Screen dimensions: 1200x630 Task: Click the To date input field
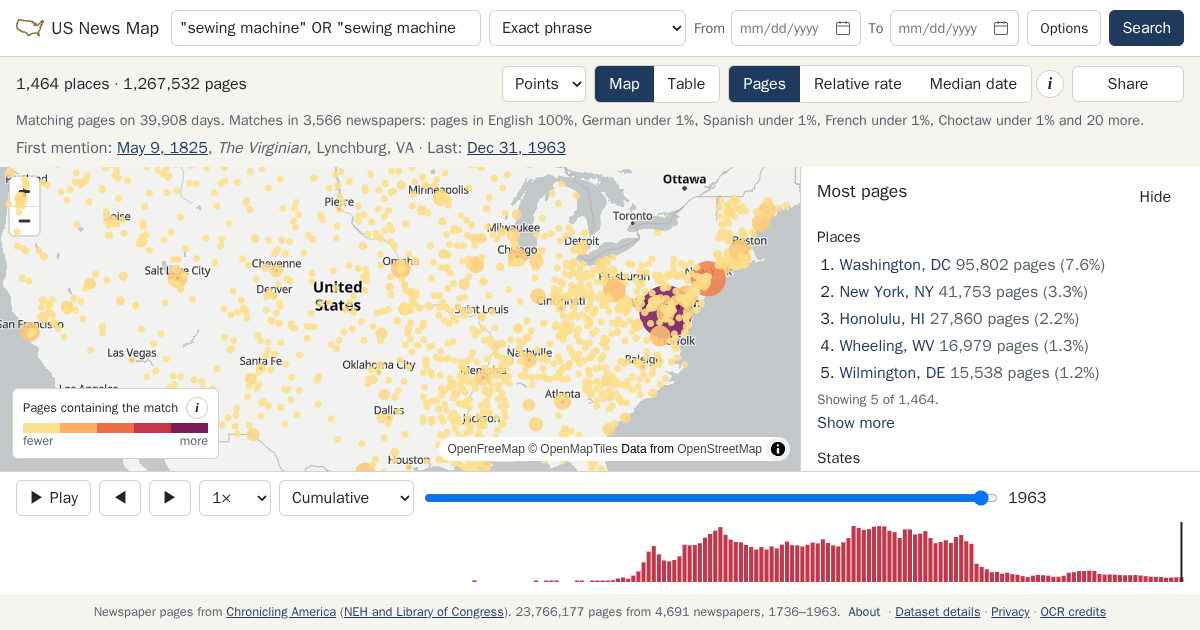954,28
